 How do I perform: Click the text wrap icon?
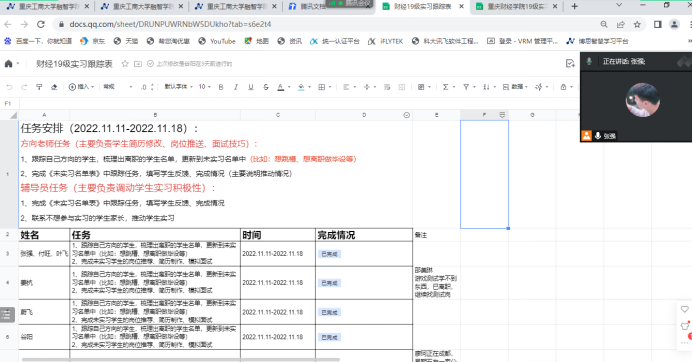tap(387, 87)
